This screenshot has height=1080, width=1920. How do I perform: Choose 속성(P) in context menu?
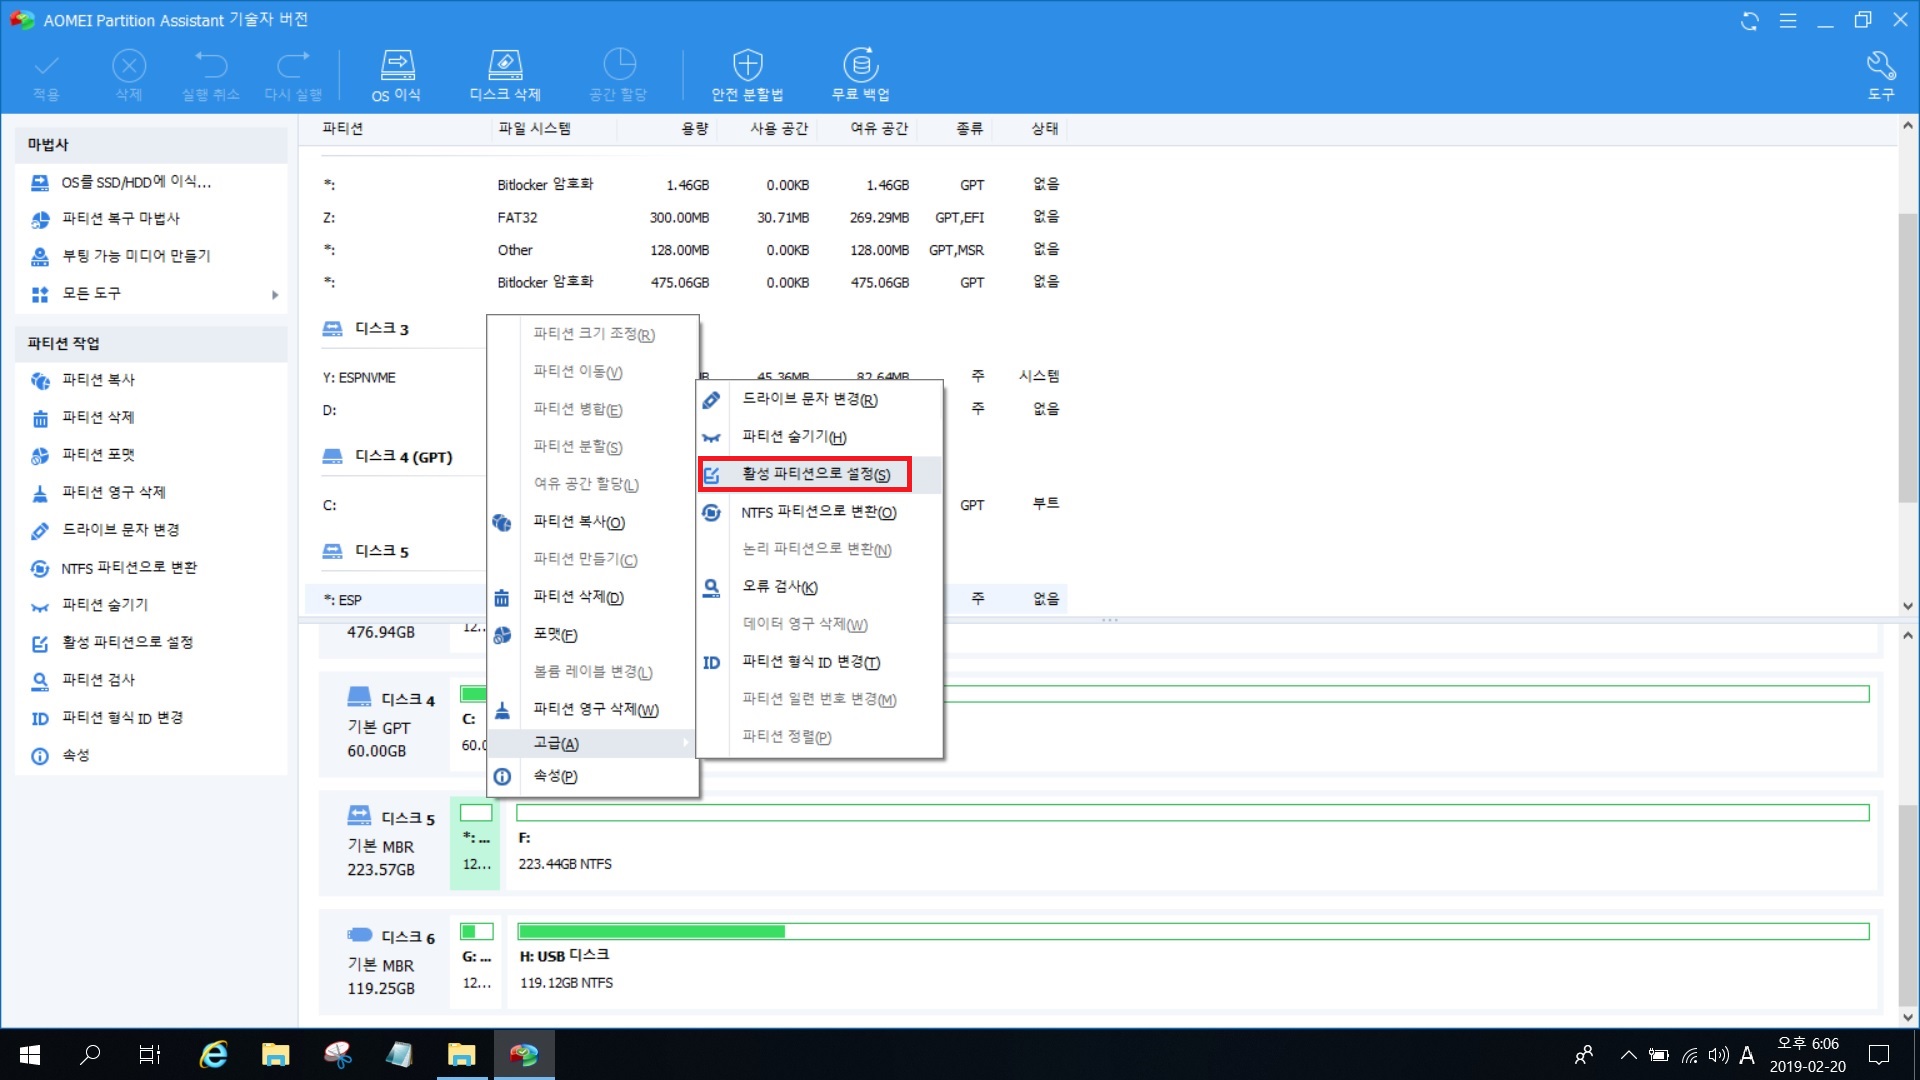593,776
